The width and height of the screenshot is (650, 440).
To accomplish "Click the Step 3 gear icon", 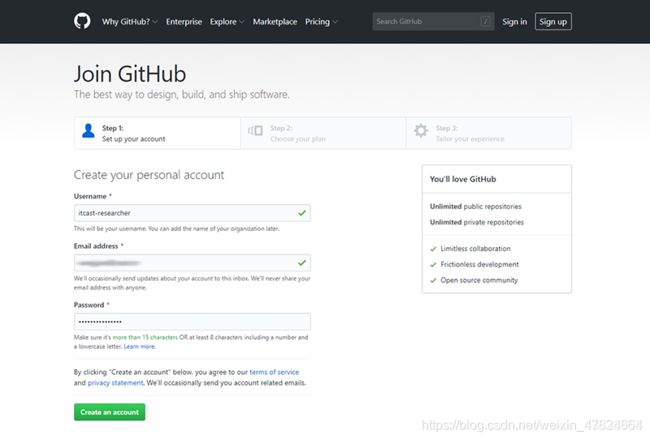I will point(421,131).
